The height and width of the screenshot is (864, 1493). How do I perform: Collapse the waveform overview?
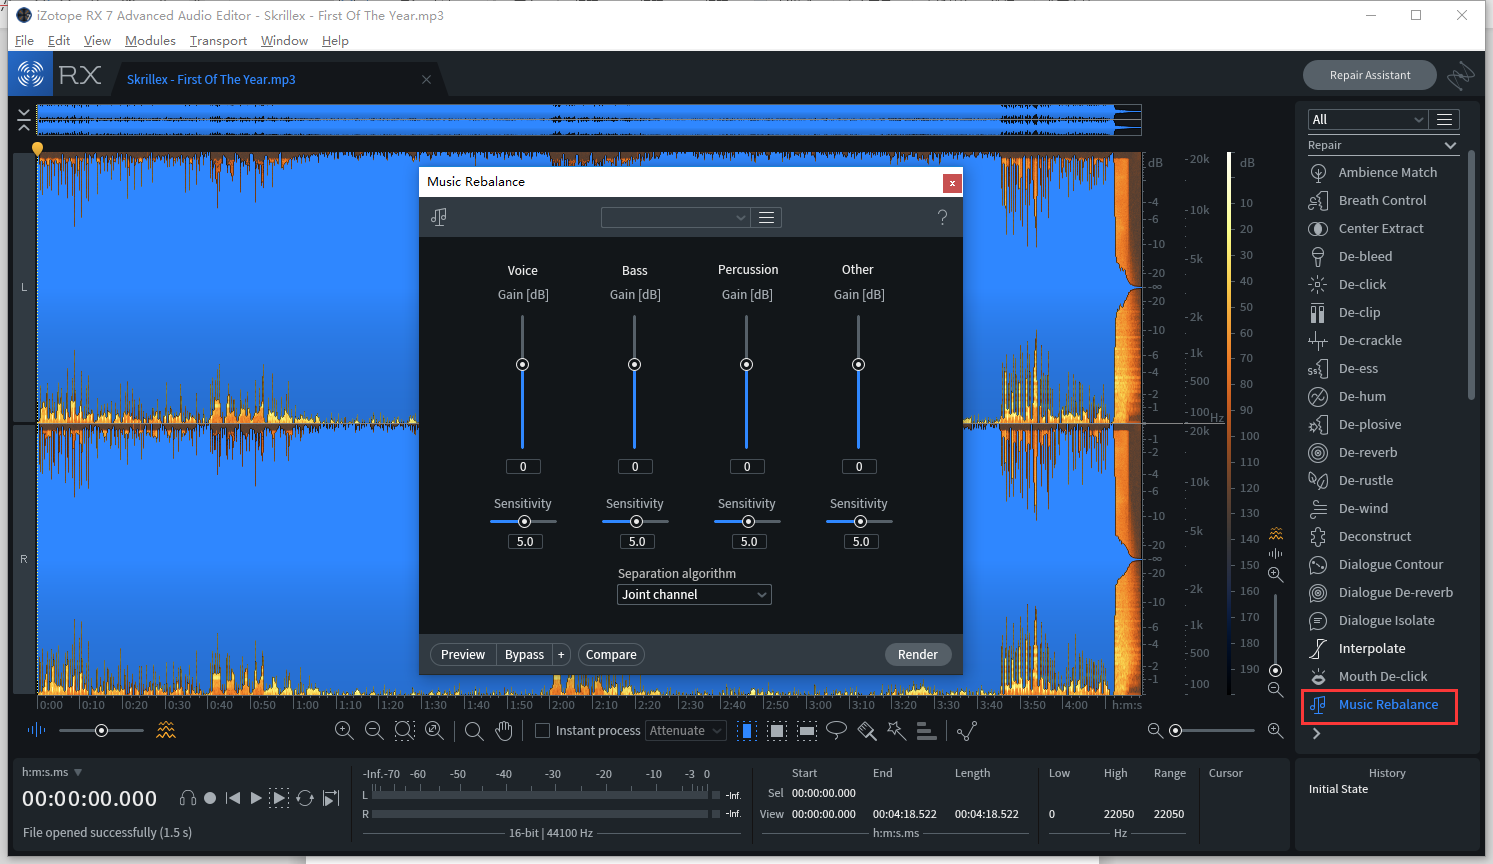(x=24, y=120)
